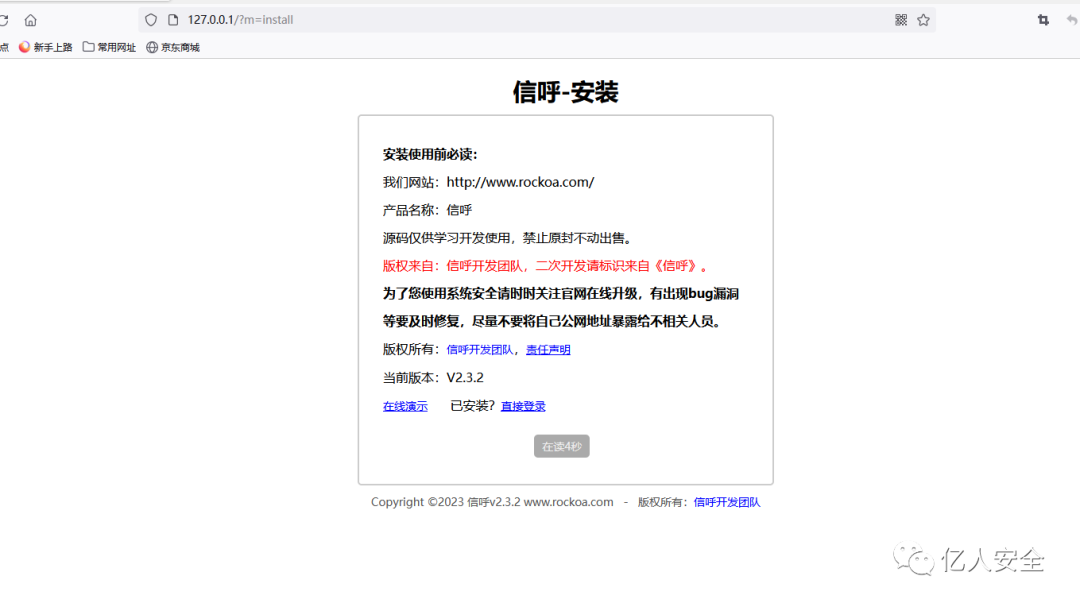Open the 常用网址 bookmarks folder

click(110, 47)
